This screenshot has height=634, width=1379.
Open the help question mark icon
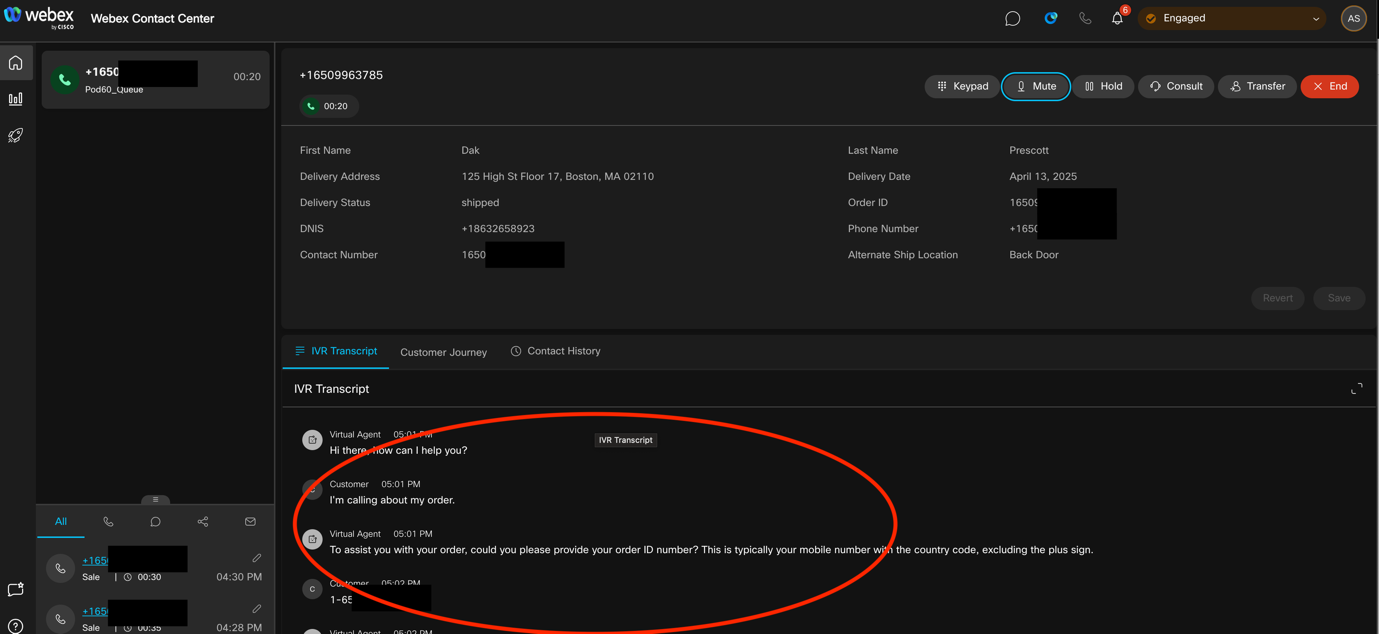coord(16,626)
